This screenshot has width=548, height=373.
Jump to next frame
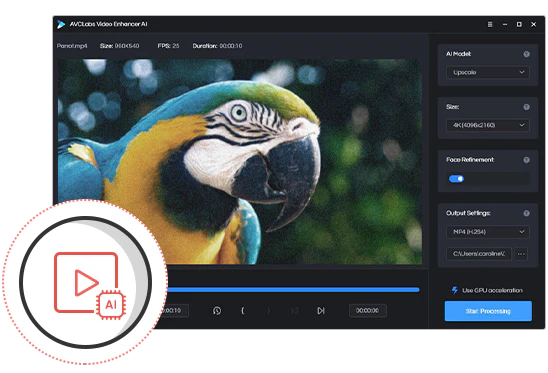coord(321,310)
